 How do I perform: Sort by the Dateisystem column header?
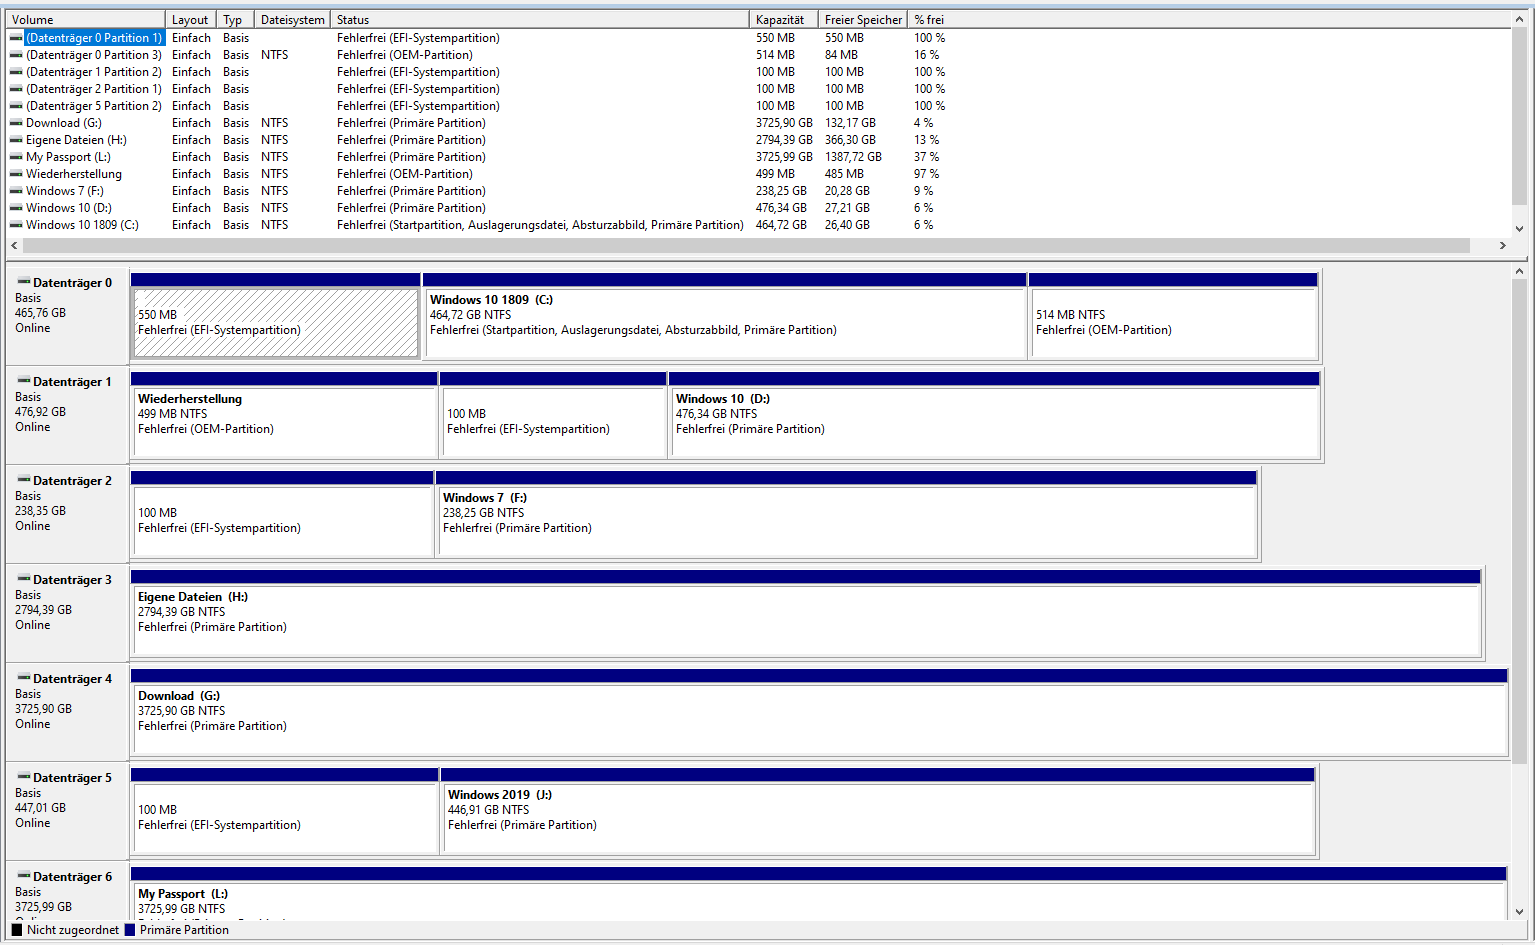pos(292,19)
